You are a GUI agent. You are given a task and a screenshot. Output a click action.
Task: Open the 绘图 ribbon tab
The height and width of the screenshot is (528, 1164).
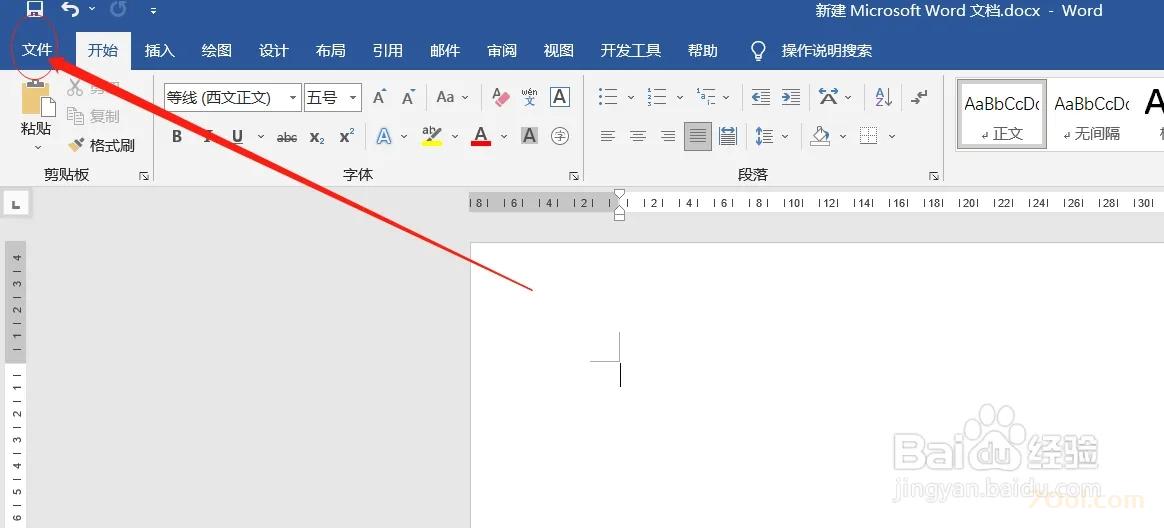pyautogui.click(x=217, y=50)
